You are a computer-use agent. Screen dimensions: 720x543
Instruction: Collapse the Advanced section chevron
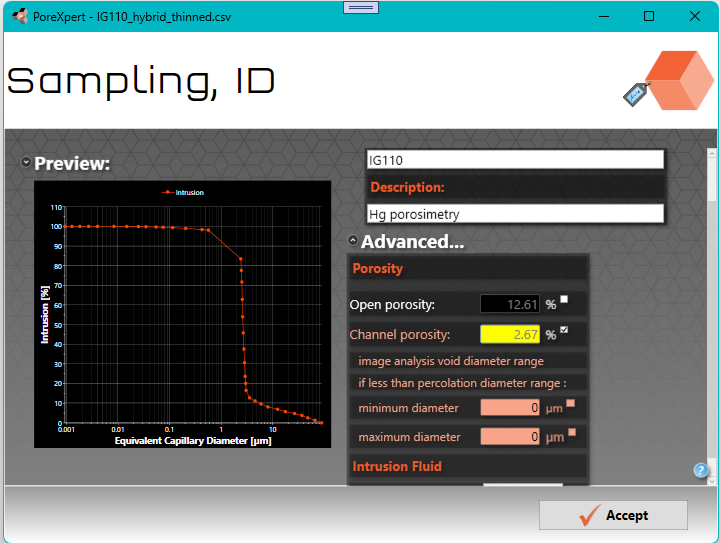[x=353, y=240]
